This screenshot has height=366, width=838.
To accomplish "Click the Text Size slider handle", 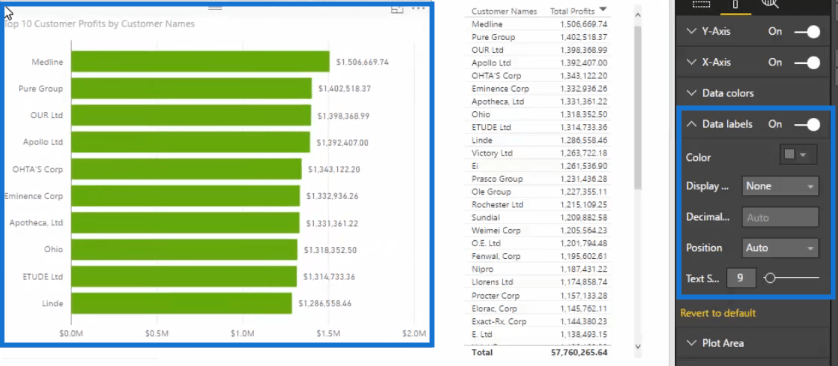I will click(x=770, y=278).
